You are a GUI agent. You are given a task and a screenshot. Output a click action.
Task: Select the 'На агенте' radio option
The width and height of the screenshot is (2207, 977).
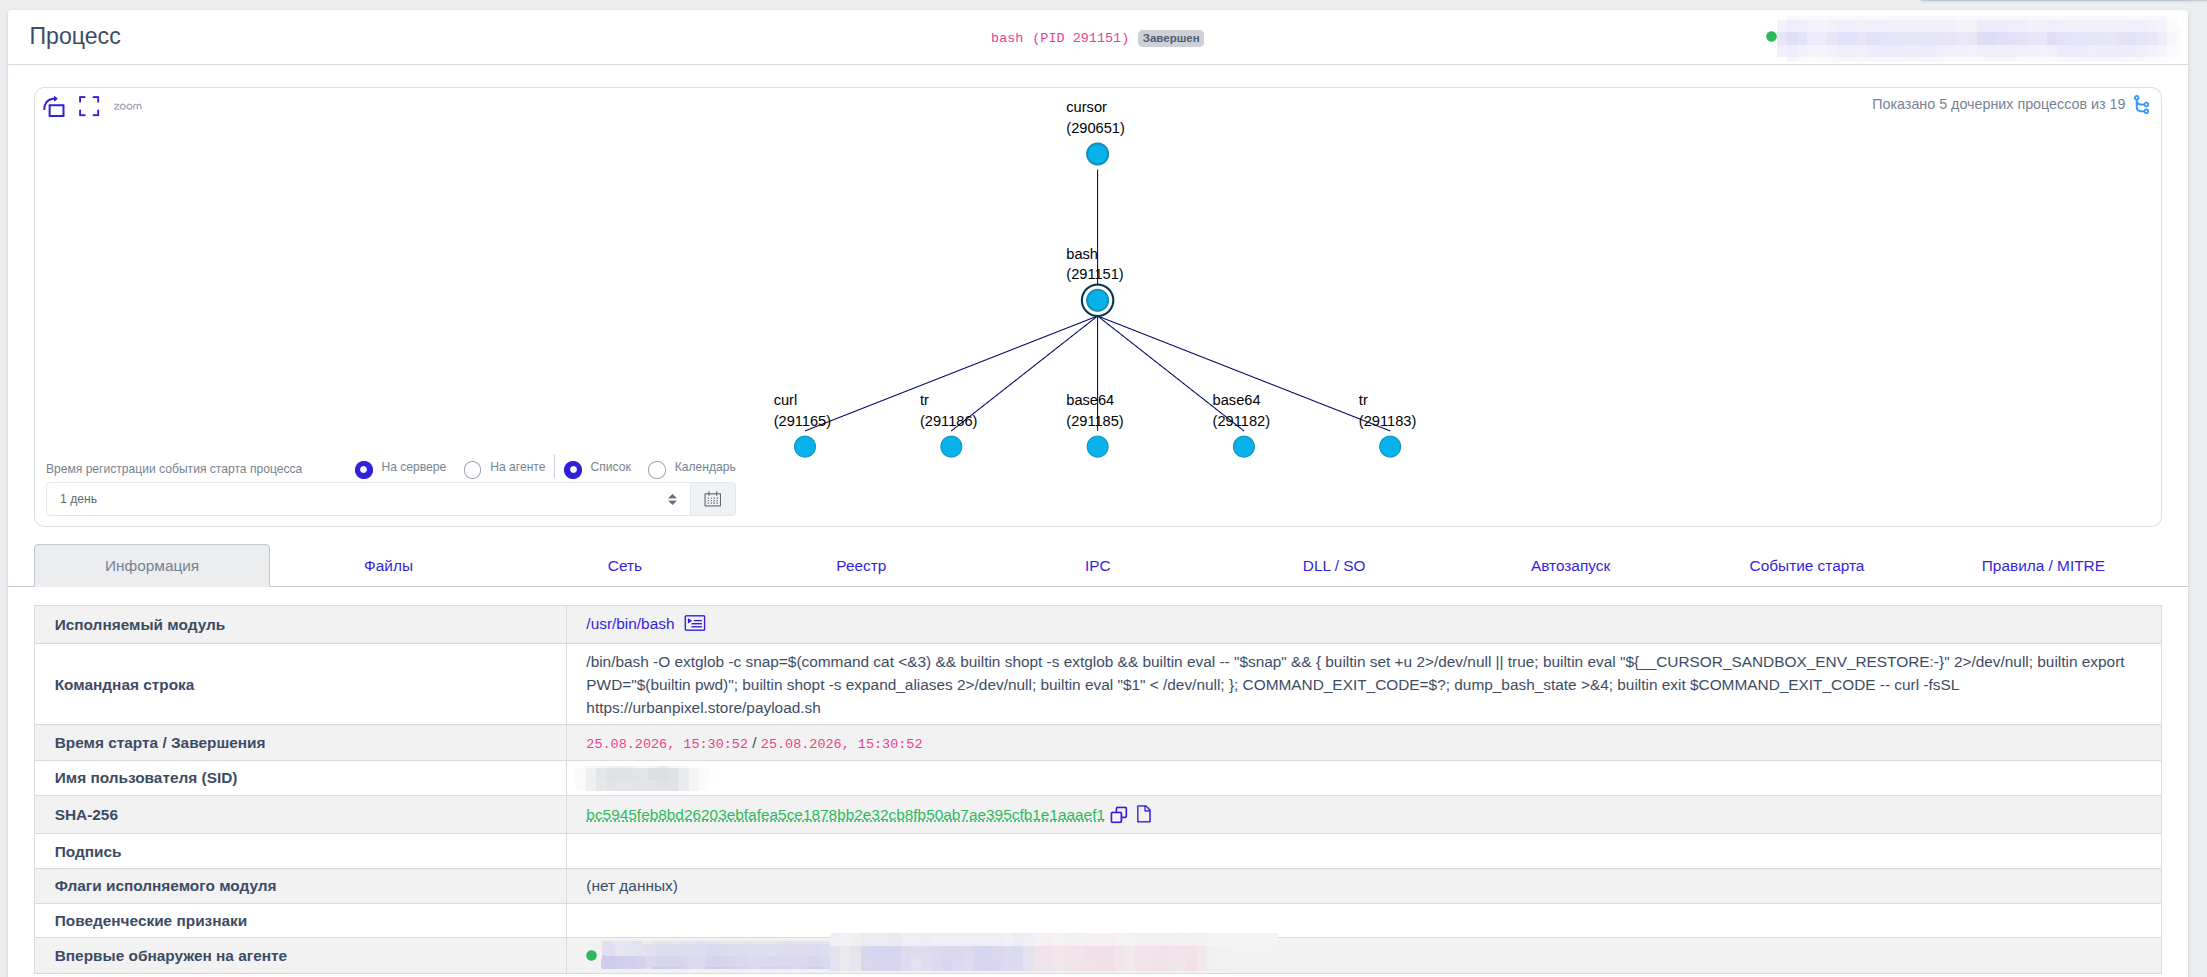tap(473, 469)
